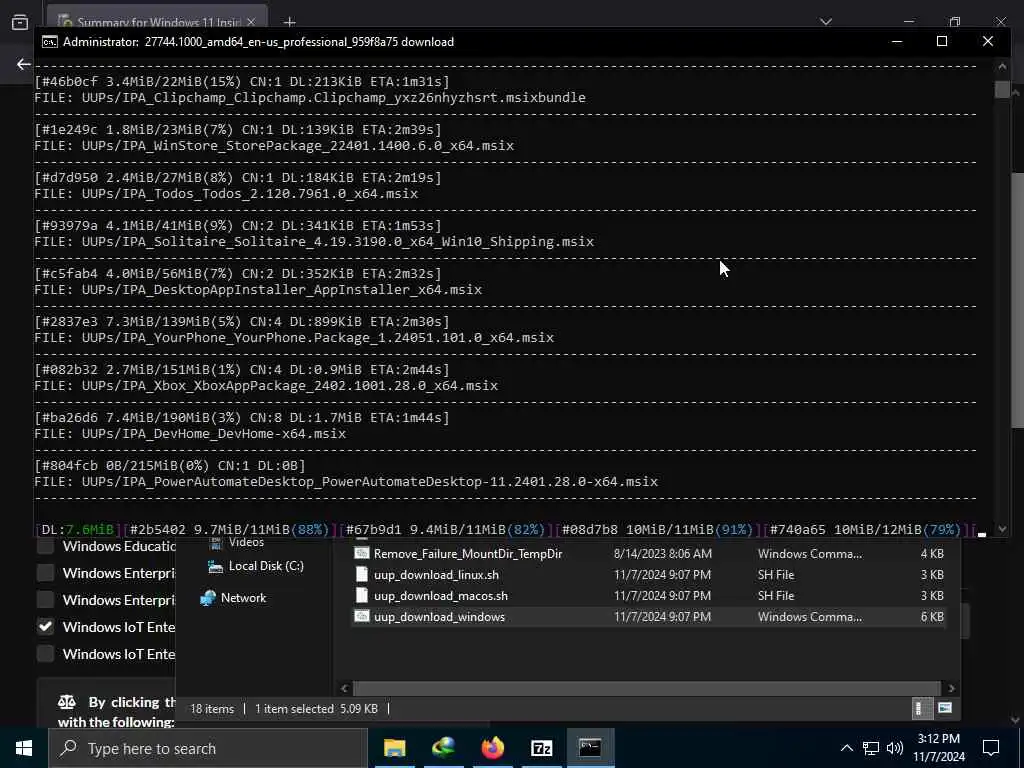Select Local Disk (C:) in Explorer sidebar
Image resolution: width=1024 pixels, height=768 pixels.
pyautogui.click(x=256, y=566)
